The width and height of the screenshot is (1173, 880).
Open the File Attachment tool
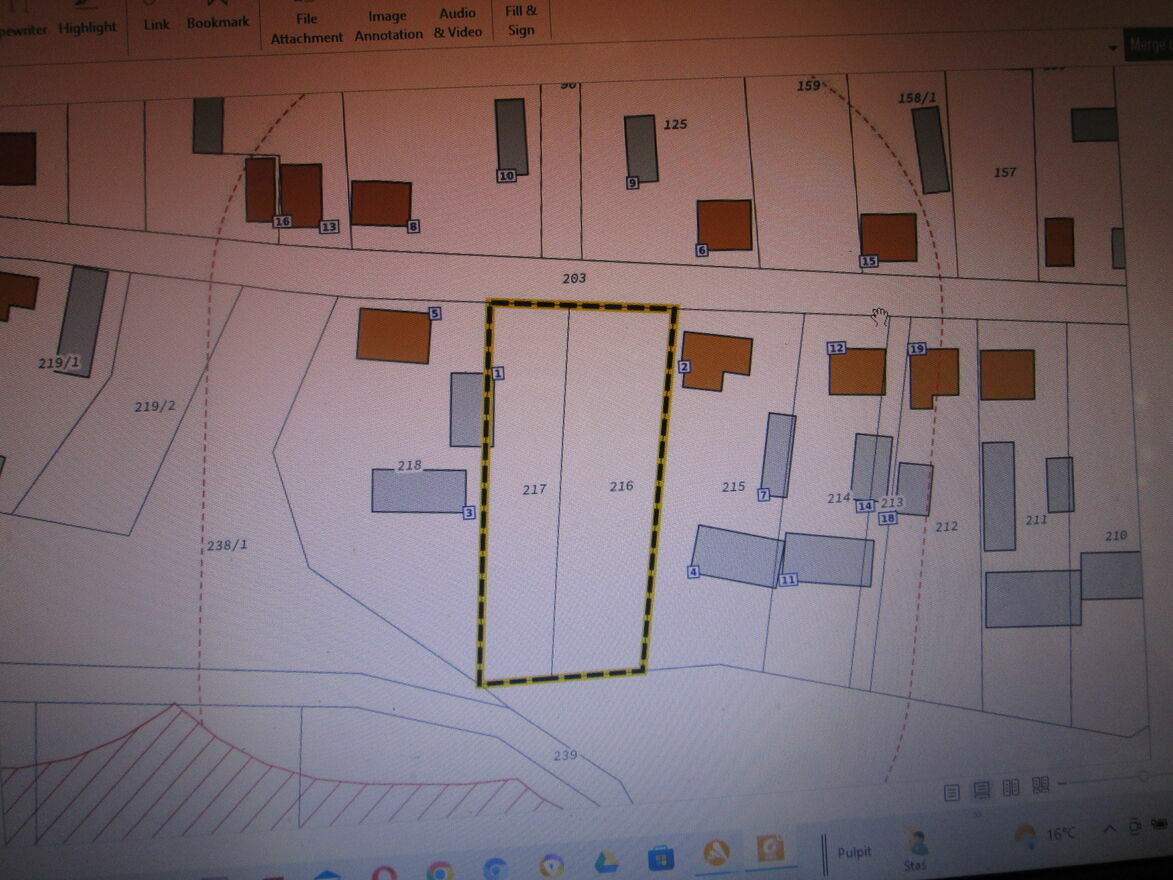point(307,27)
